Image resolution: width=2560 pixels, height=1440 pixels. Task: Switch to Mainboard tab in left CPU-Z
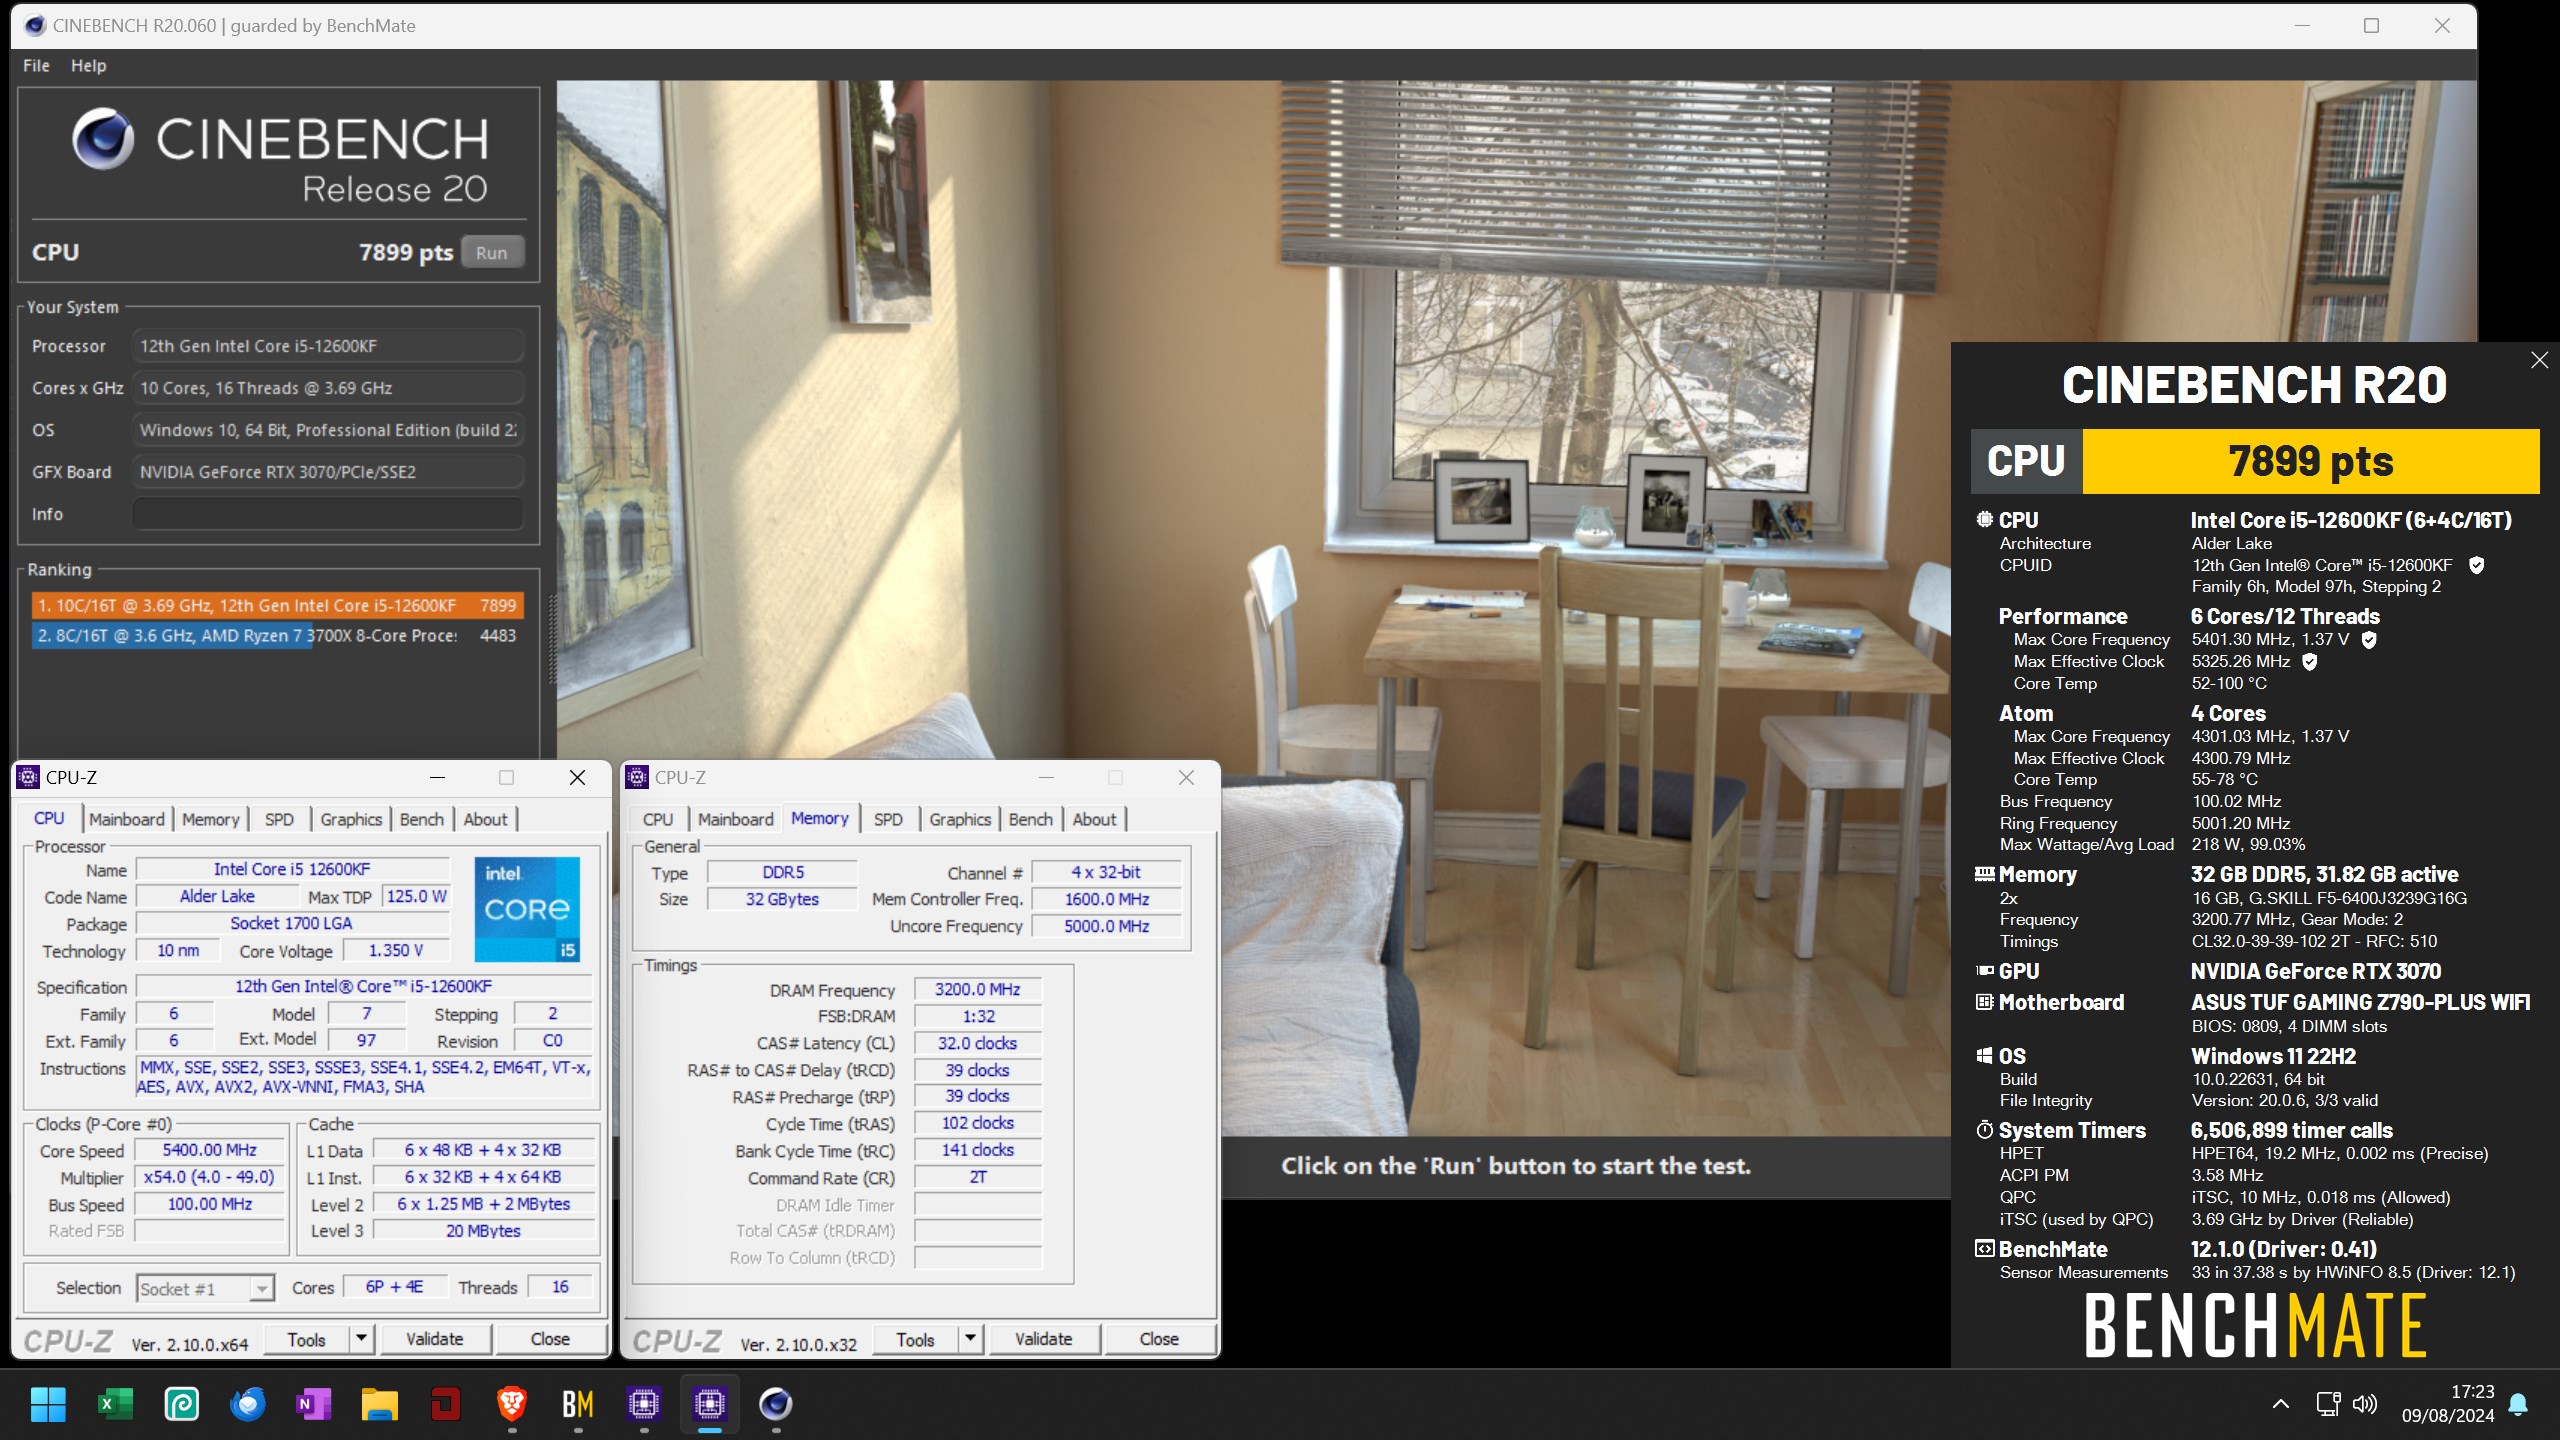[127, 819]
